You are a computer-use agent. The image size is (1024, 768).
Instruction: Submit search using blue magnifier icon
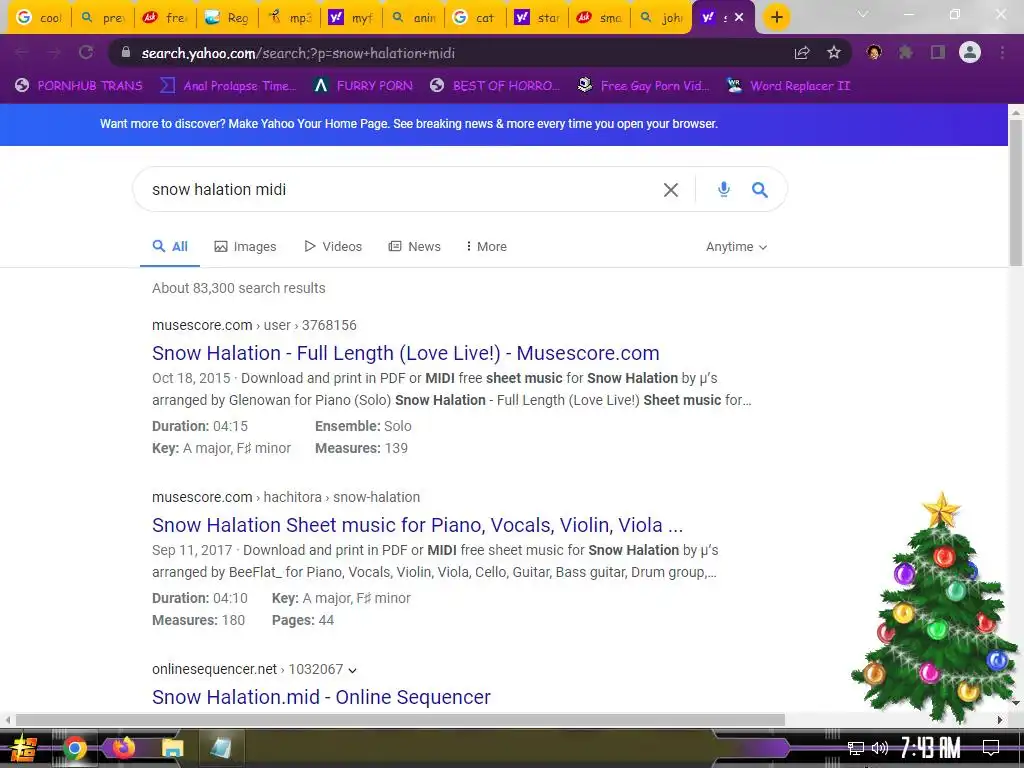tap(760, 189)
